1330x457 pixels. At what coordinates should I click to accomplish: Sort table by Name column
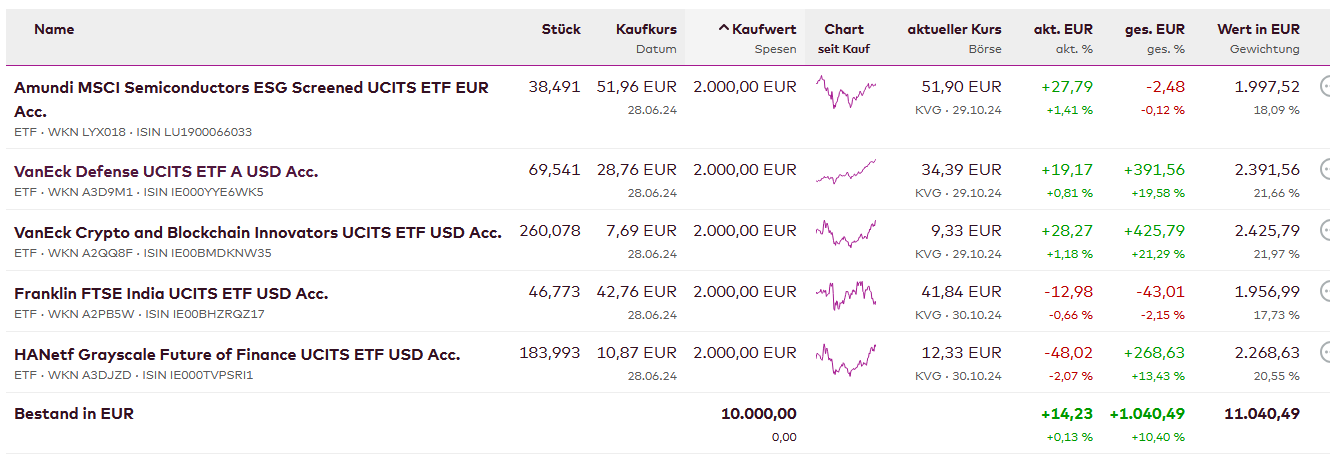pyautogui.click(x=54, y=29)
